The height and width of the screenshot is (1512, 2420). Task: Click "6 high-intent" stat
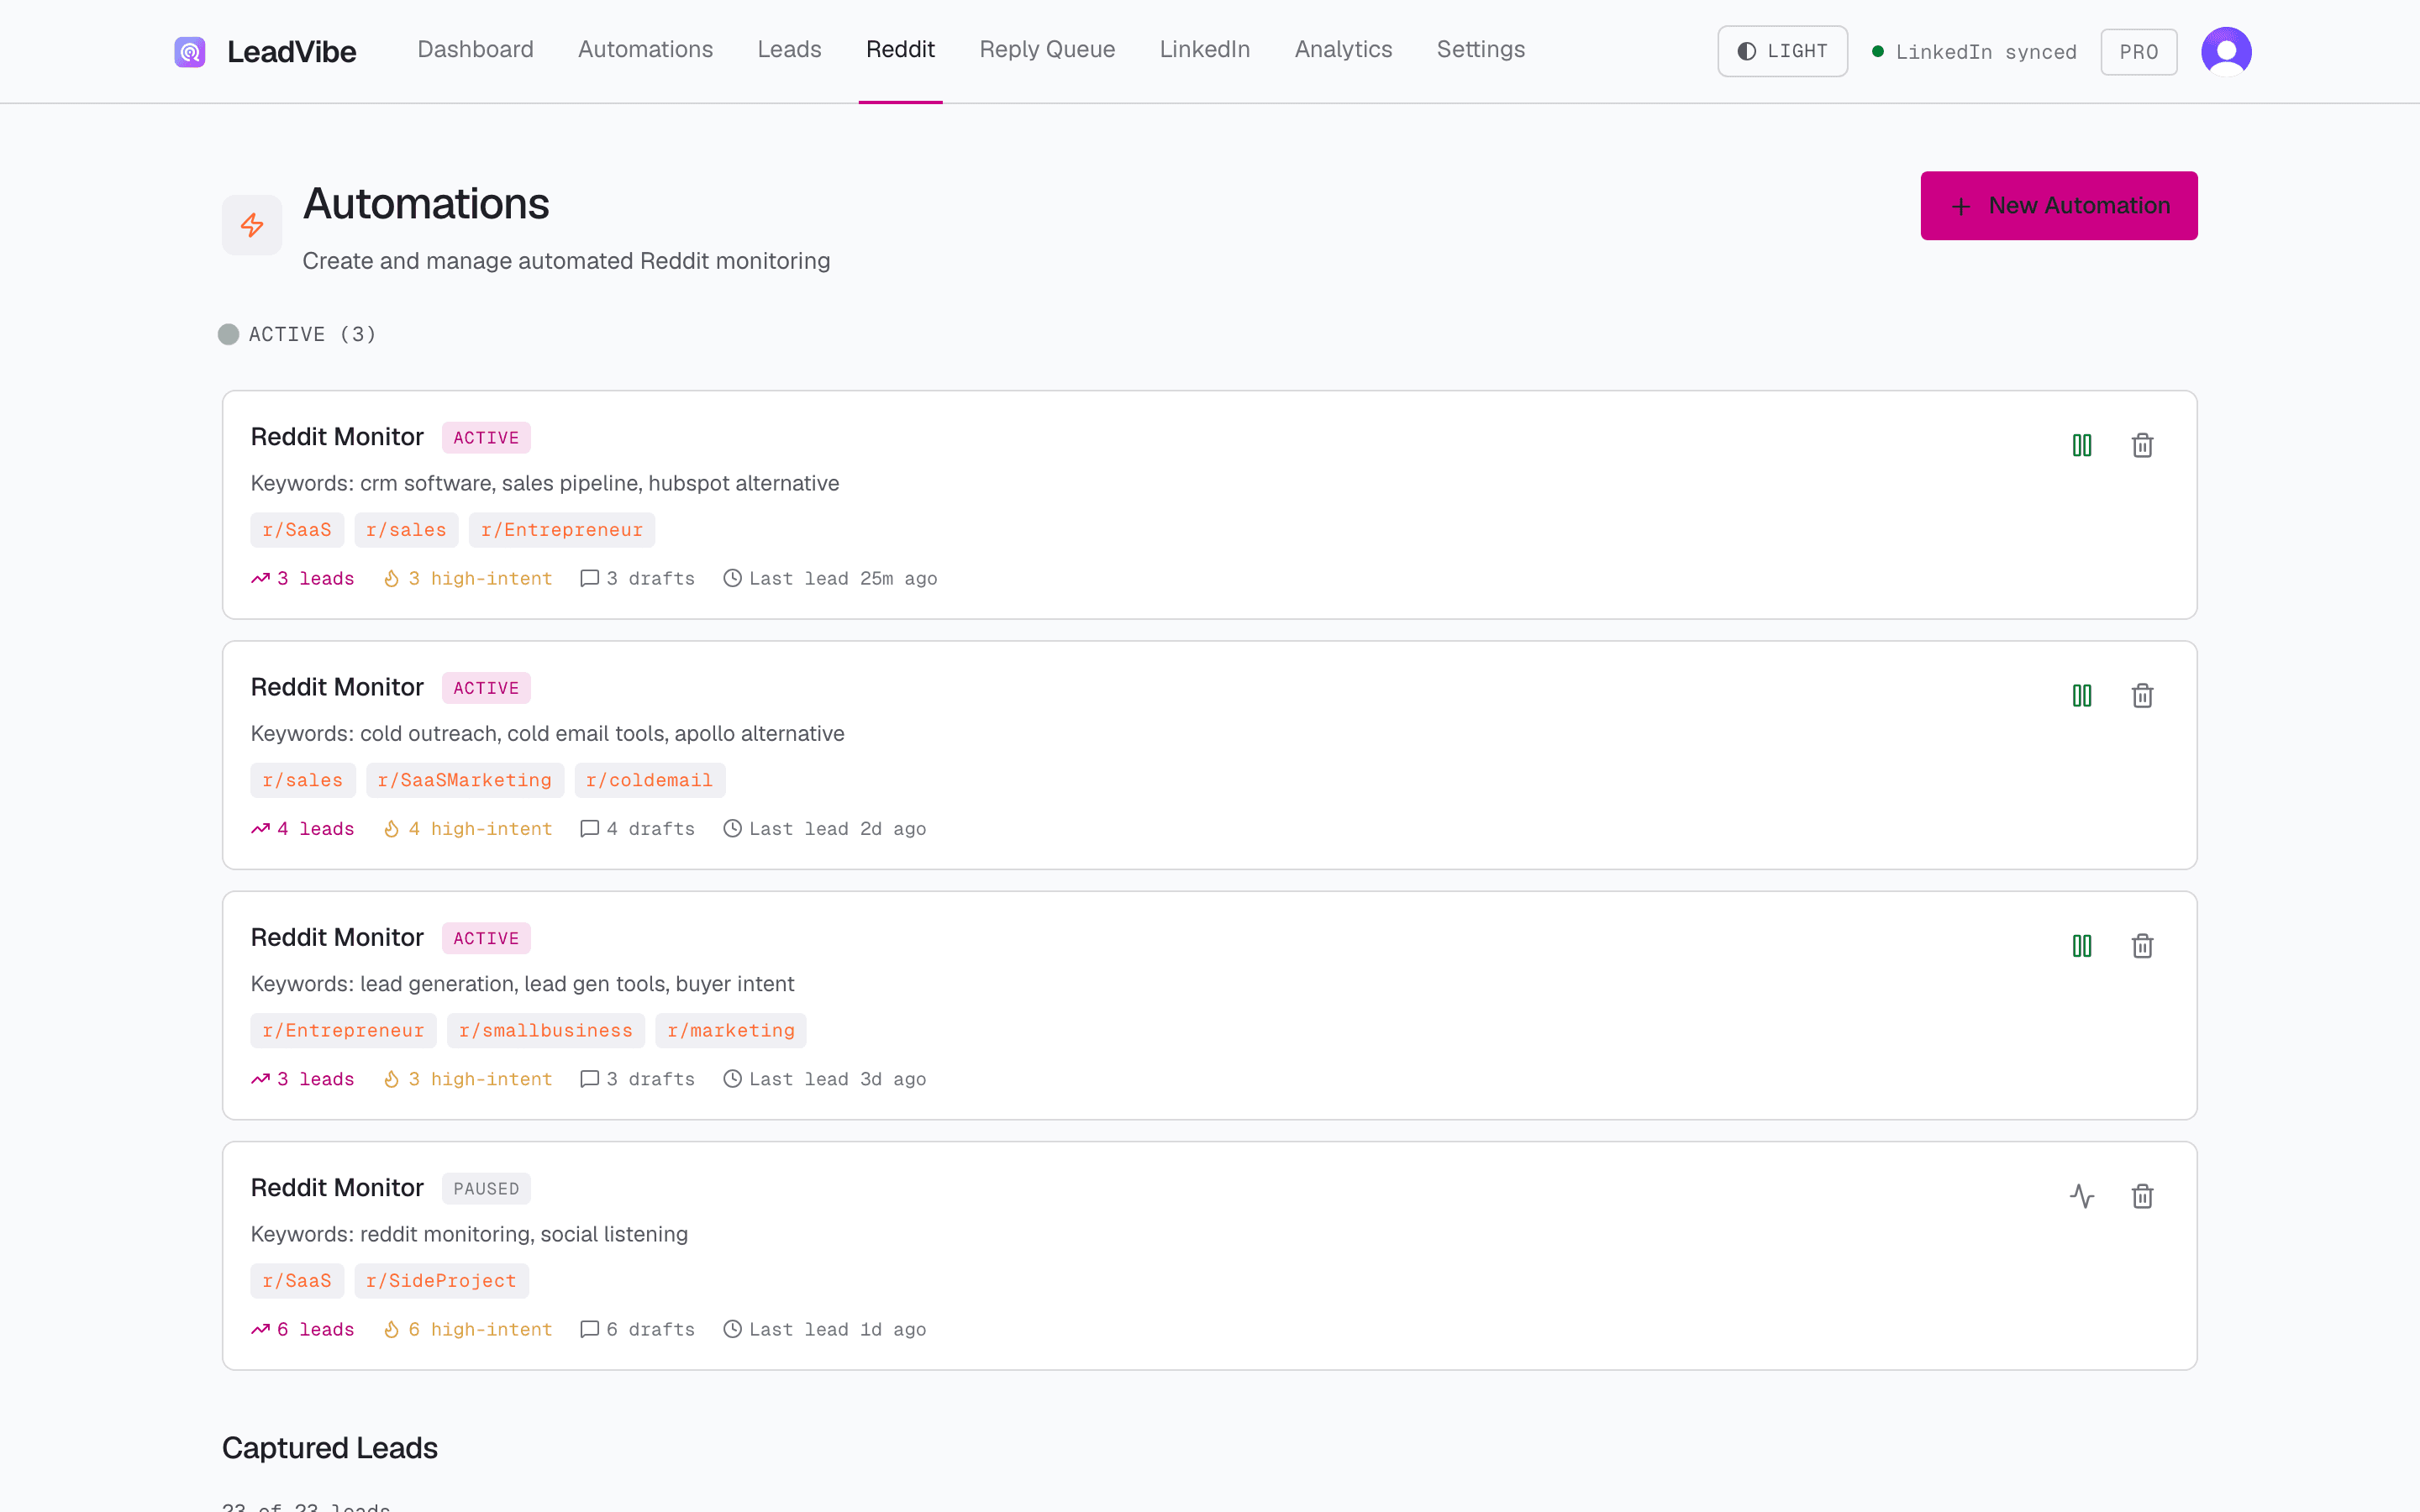468,1330
